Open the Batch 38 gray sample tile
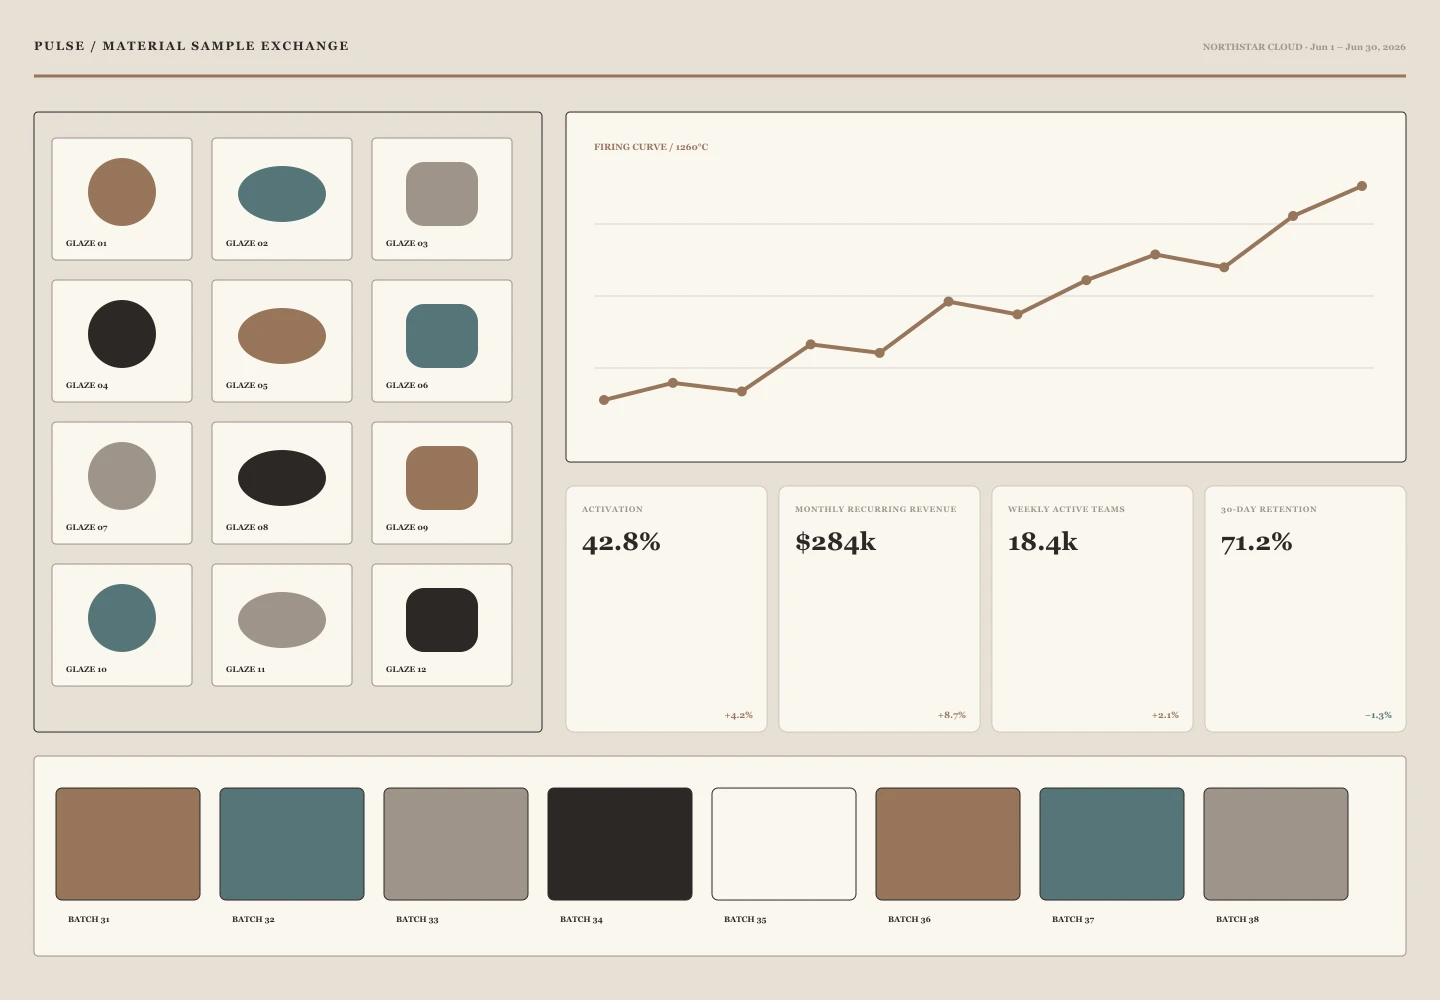The image size is (1440, 1000). tap(1276, 844)
